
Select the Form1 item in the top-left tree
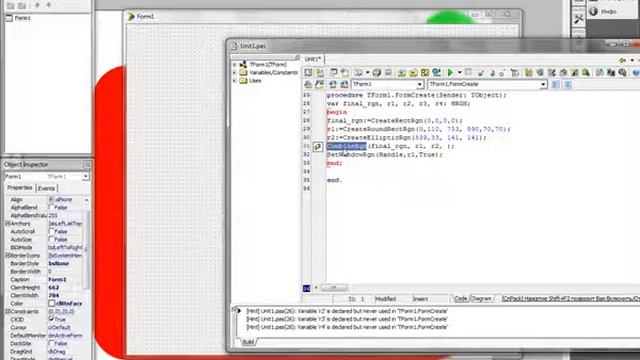click(x=22, y=18)
